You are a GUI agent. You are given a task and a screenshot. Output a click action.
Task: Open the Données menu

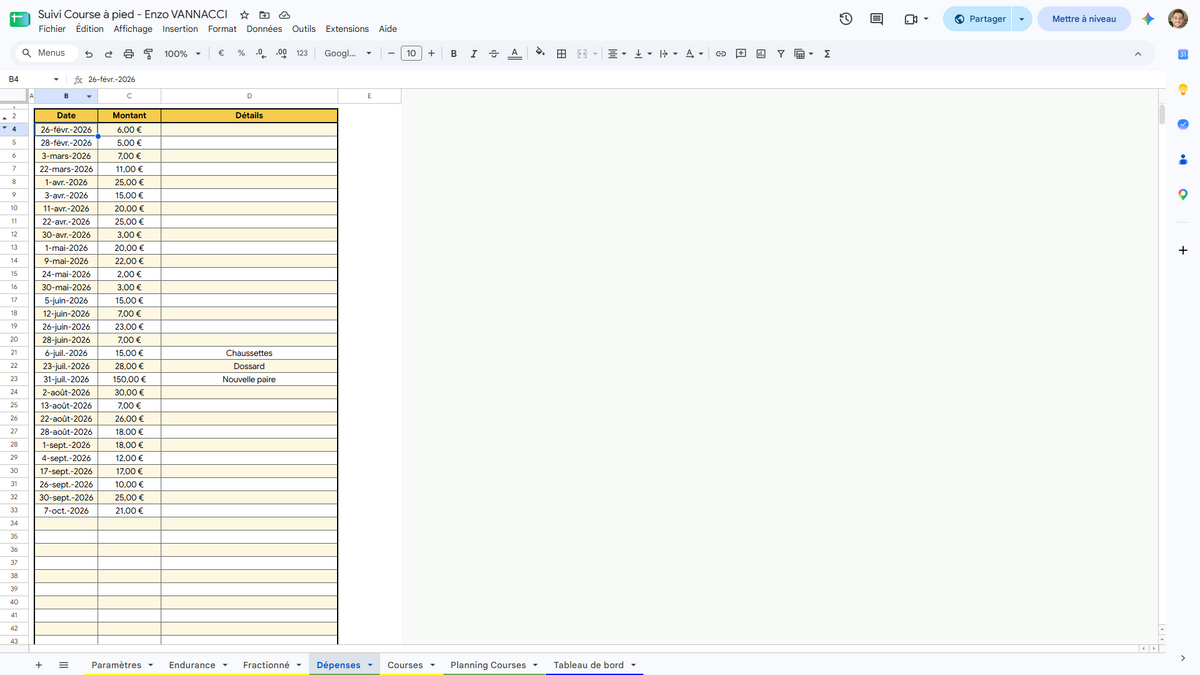(264, 29)
